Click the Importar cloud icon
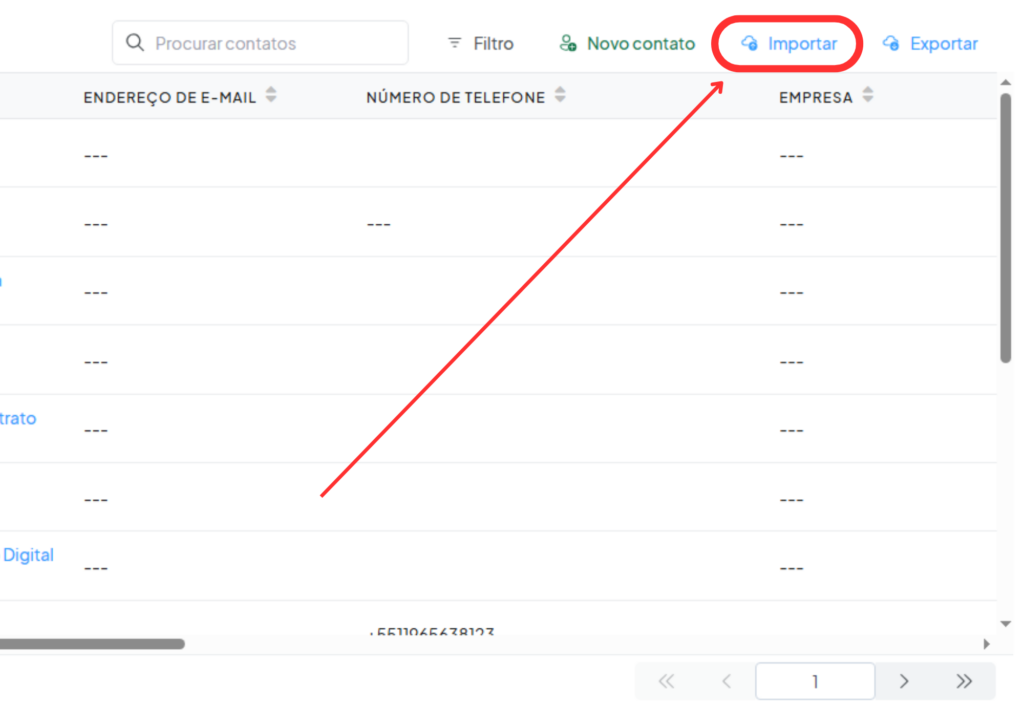1024x724 pixels. (749, 43)
